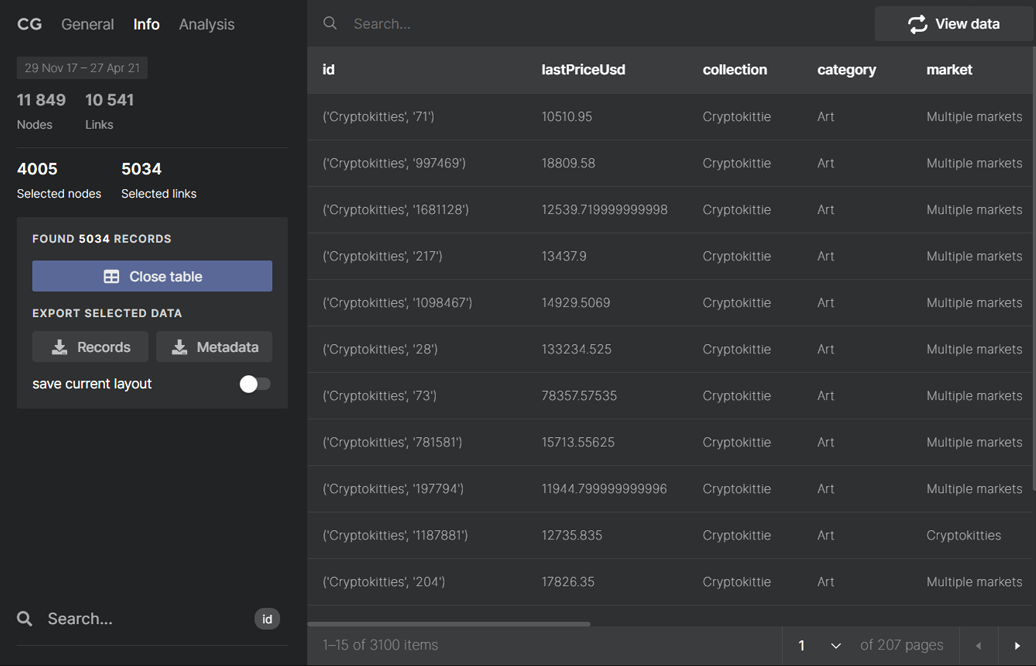1036x666 pixels.
Task: Go to previous page arrow
Action: 978,646
